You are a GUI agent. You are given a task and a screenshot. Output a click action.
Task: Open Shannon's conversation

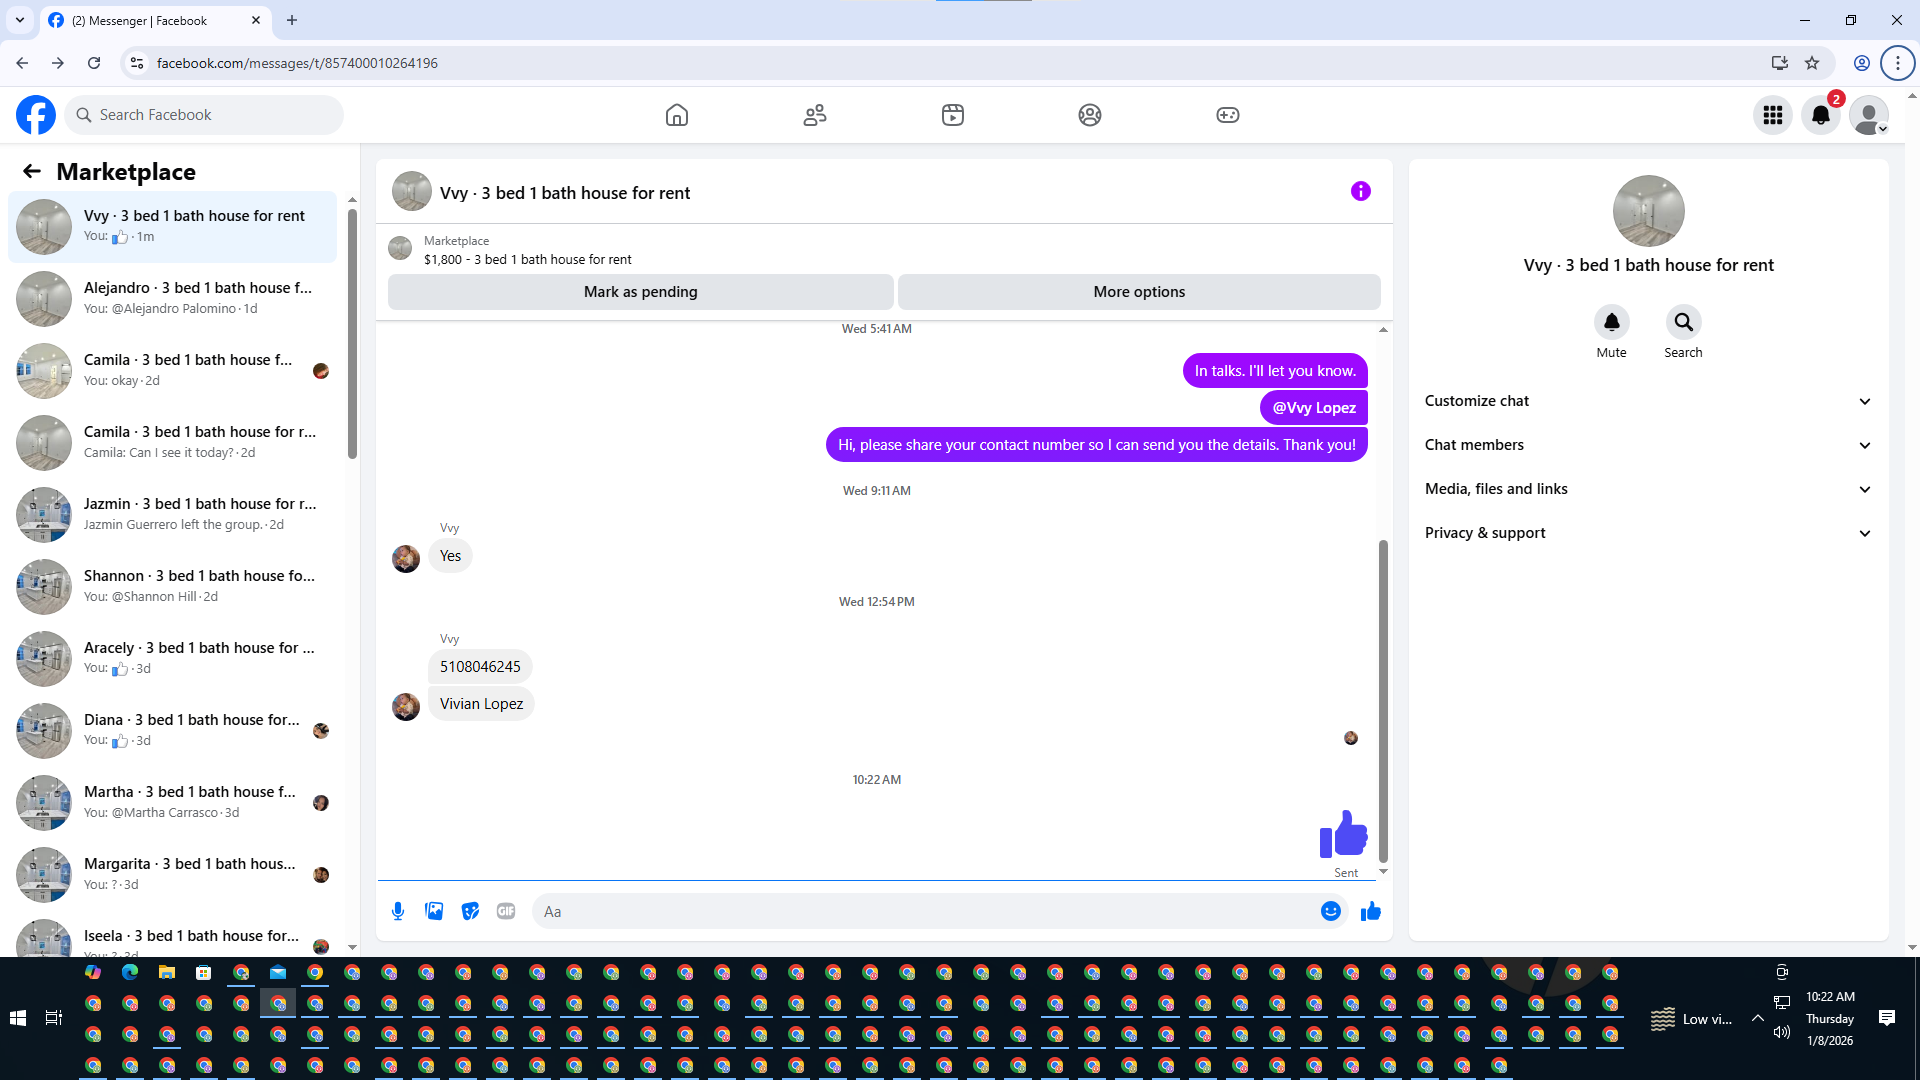pos(172,587)
